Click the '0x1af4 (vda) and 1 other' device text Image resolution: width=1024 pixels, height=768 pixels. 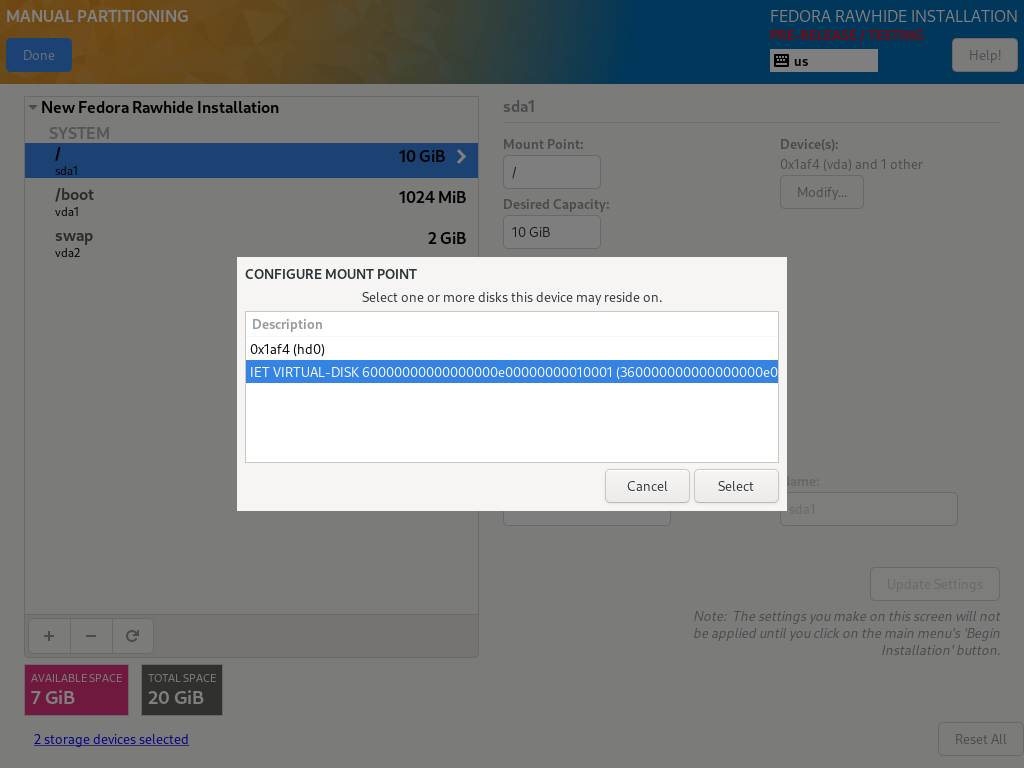click(x=851, y=165)
